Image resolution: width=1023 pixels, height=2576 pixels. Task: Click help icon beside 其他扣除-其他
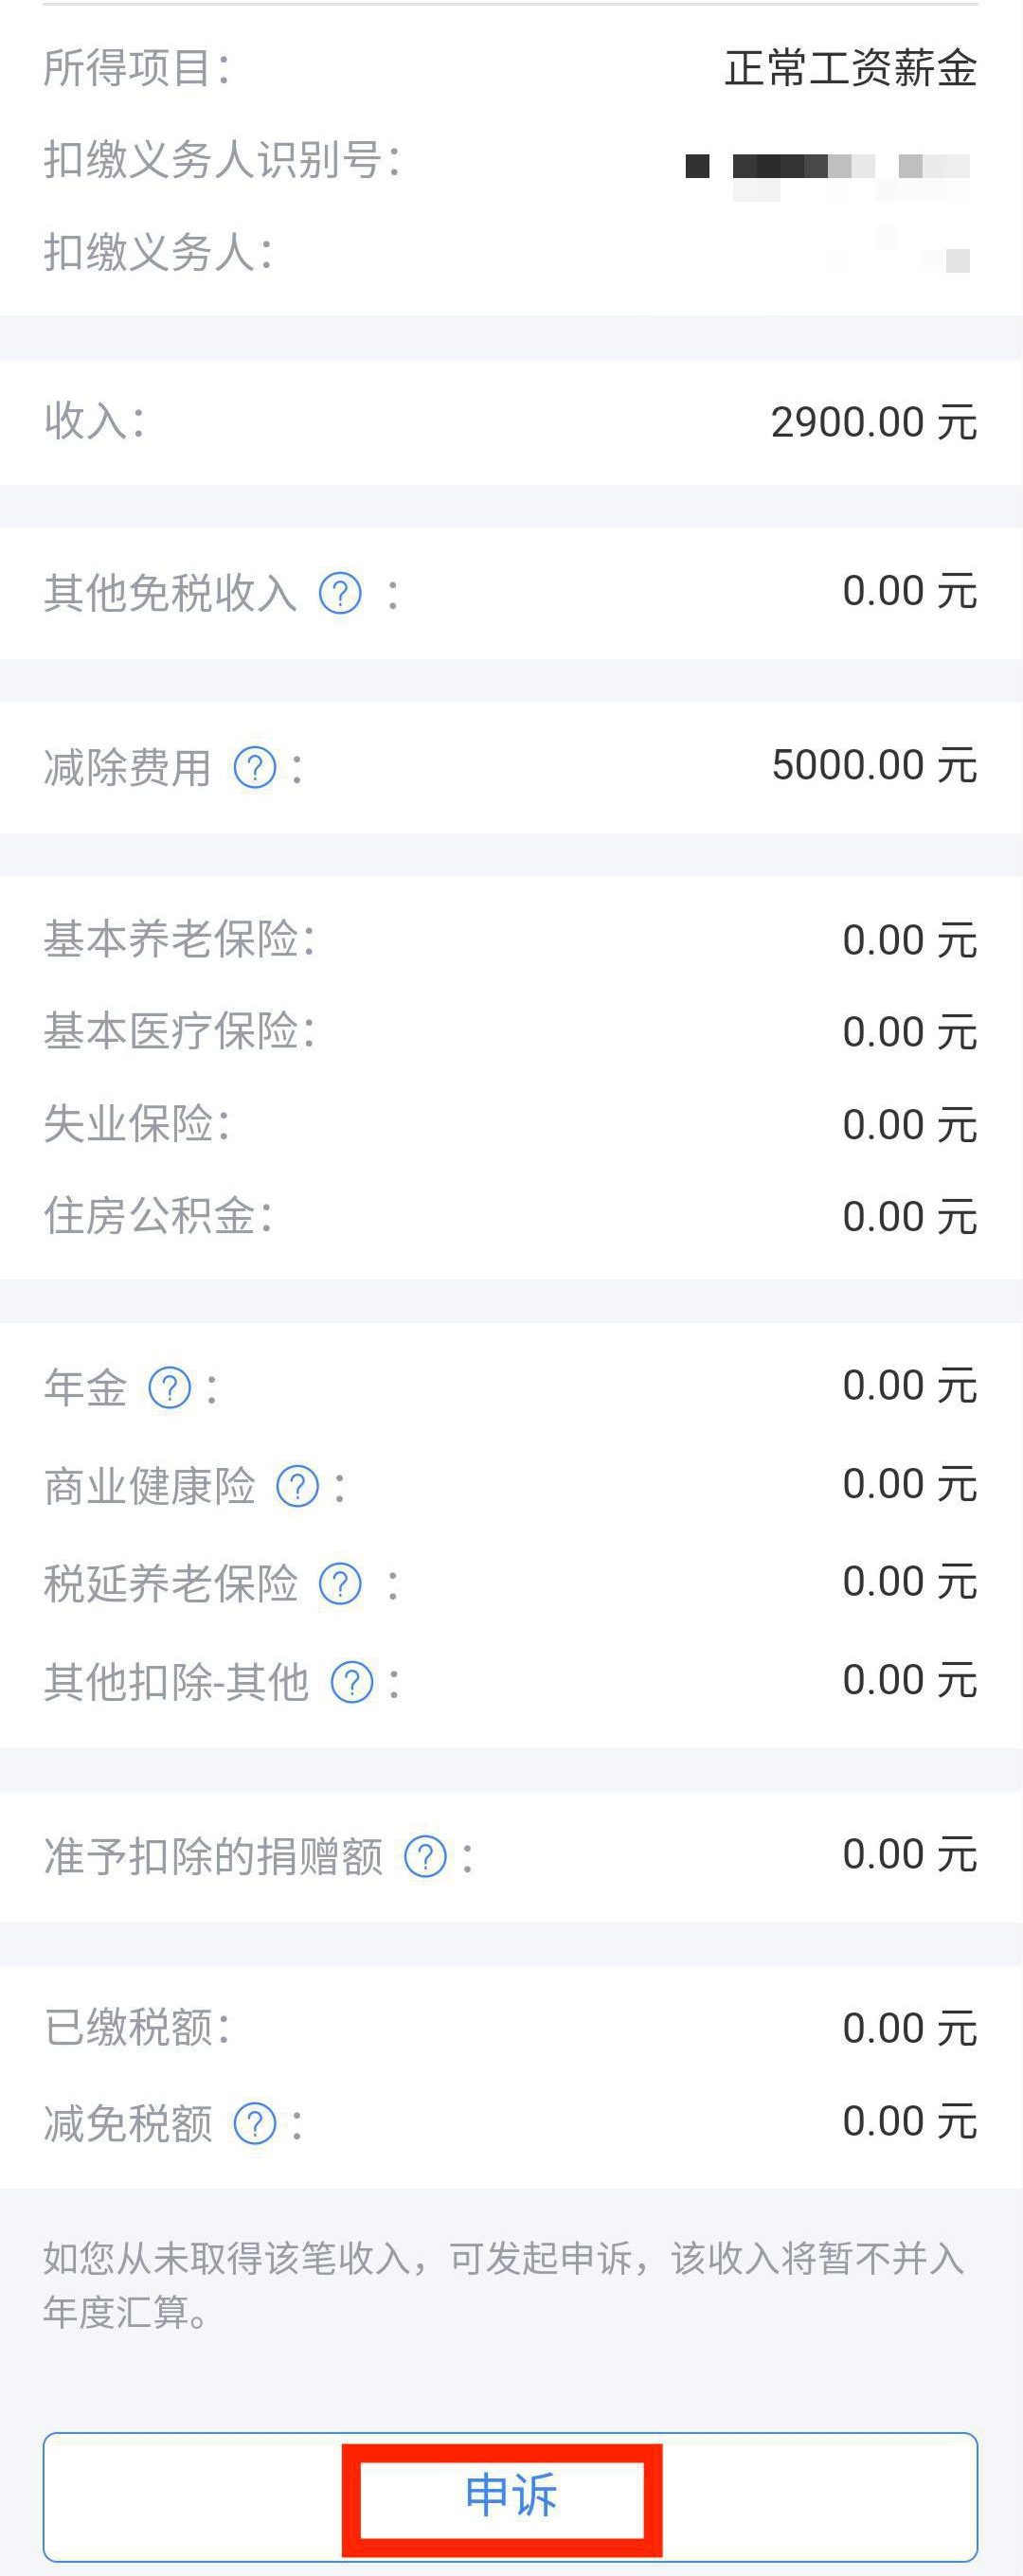[352, 1682]
